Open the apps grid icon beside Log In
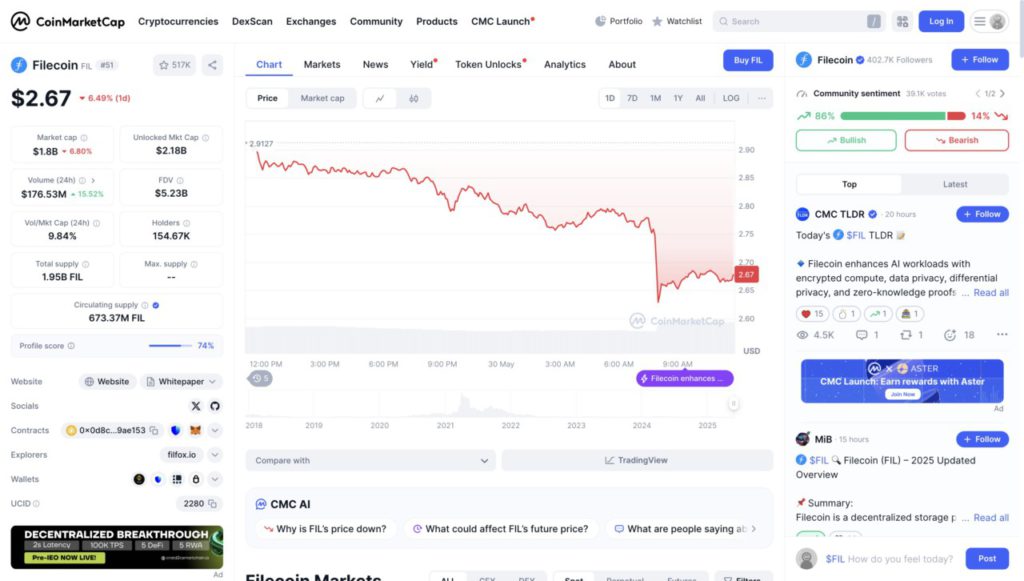Screen dimensions: 1024x581 (902, 21)
